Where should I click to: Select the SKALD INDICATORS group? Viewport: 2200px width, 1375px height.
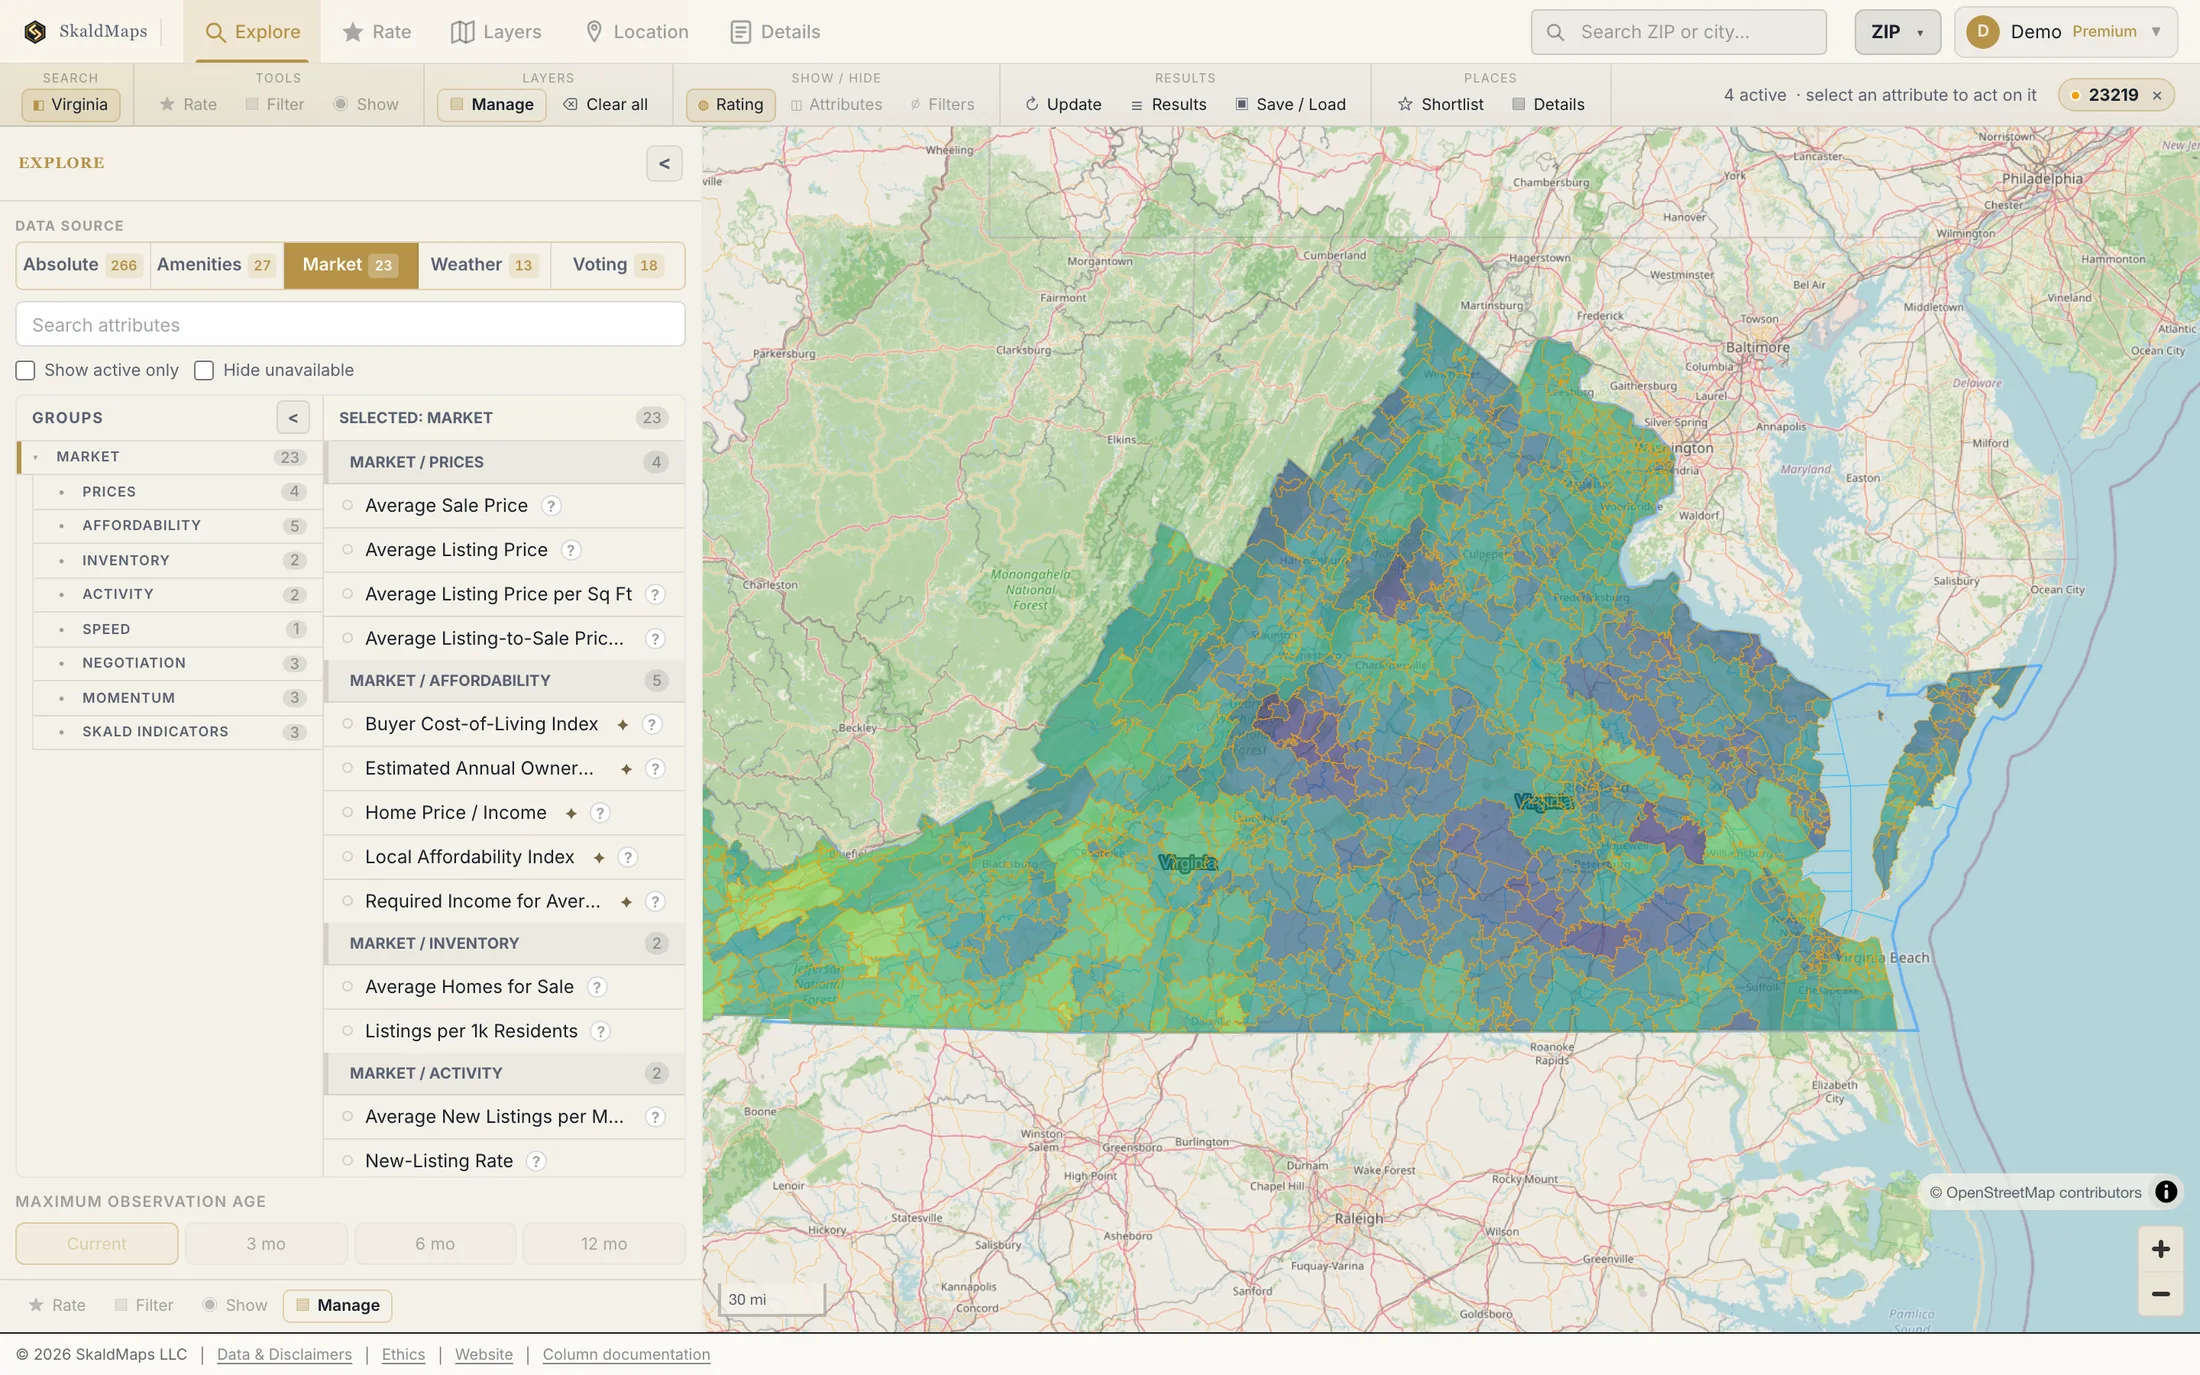click(177, 732)
